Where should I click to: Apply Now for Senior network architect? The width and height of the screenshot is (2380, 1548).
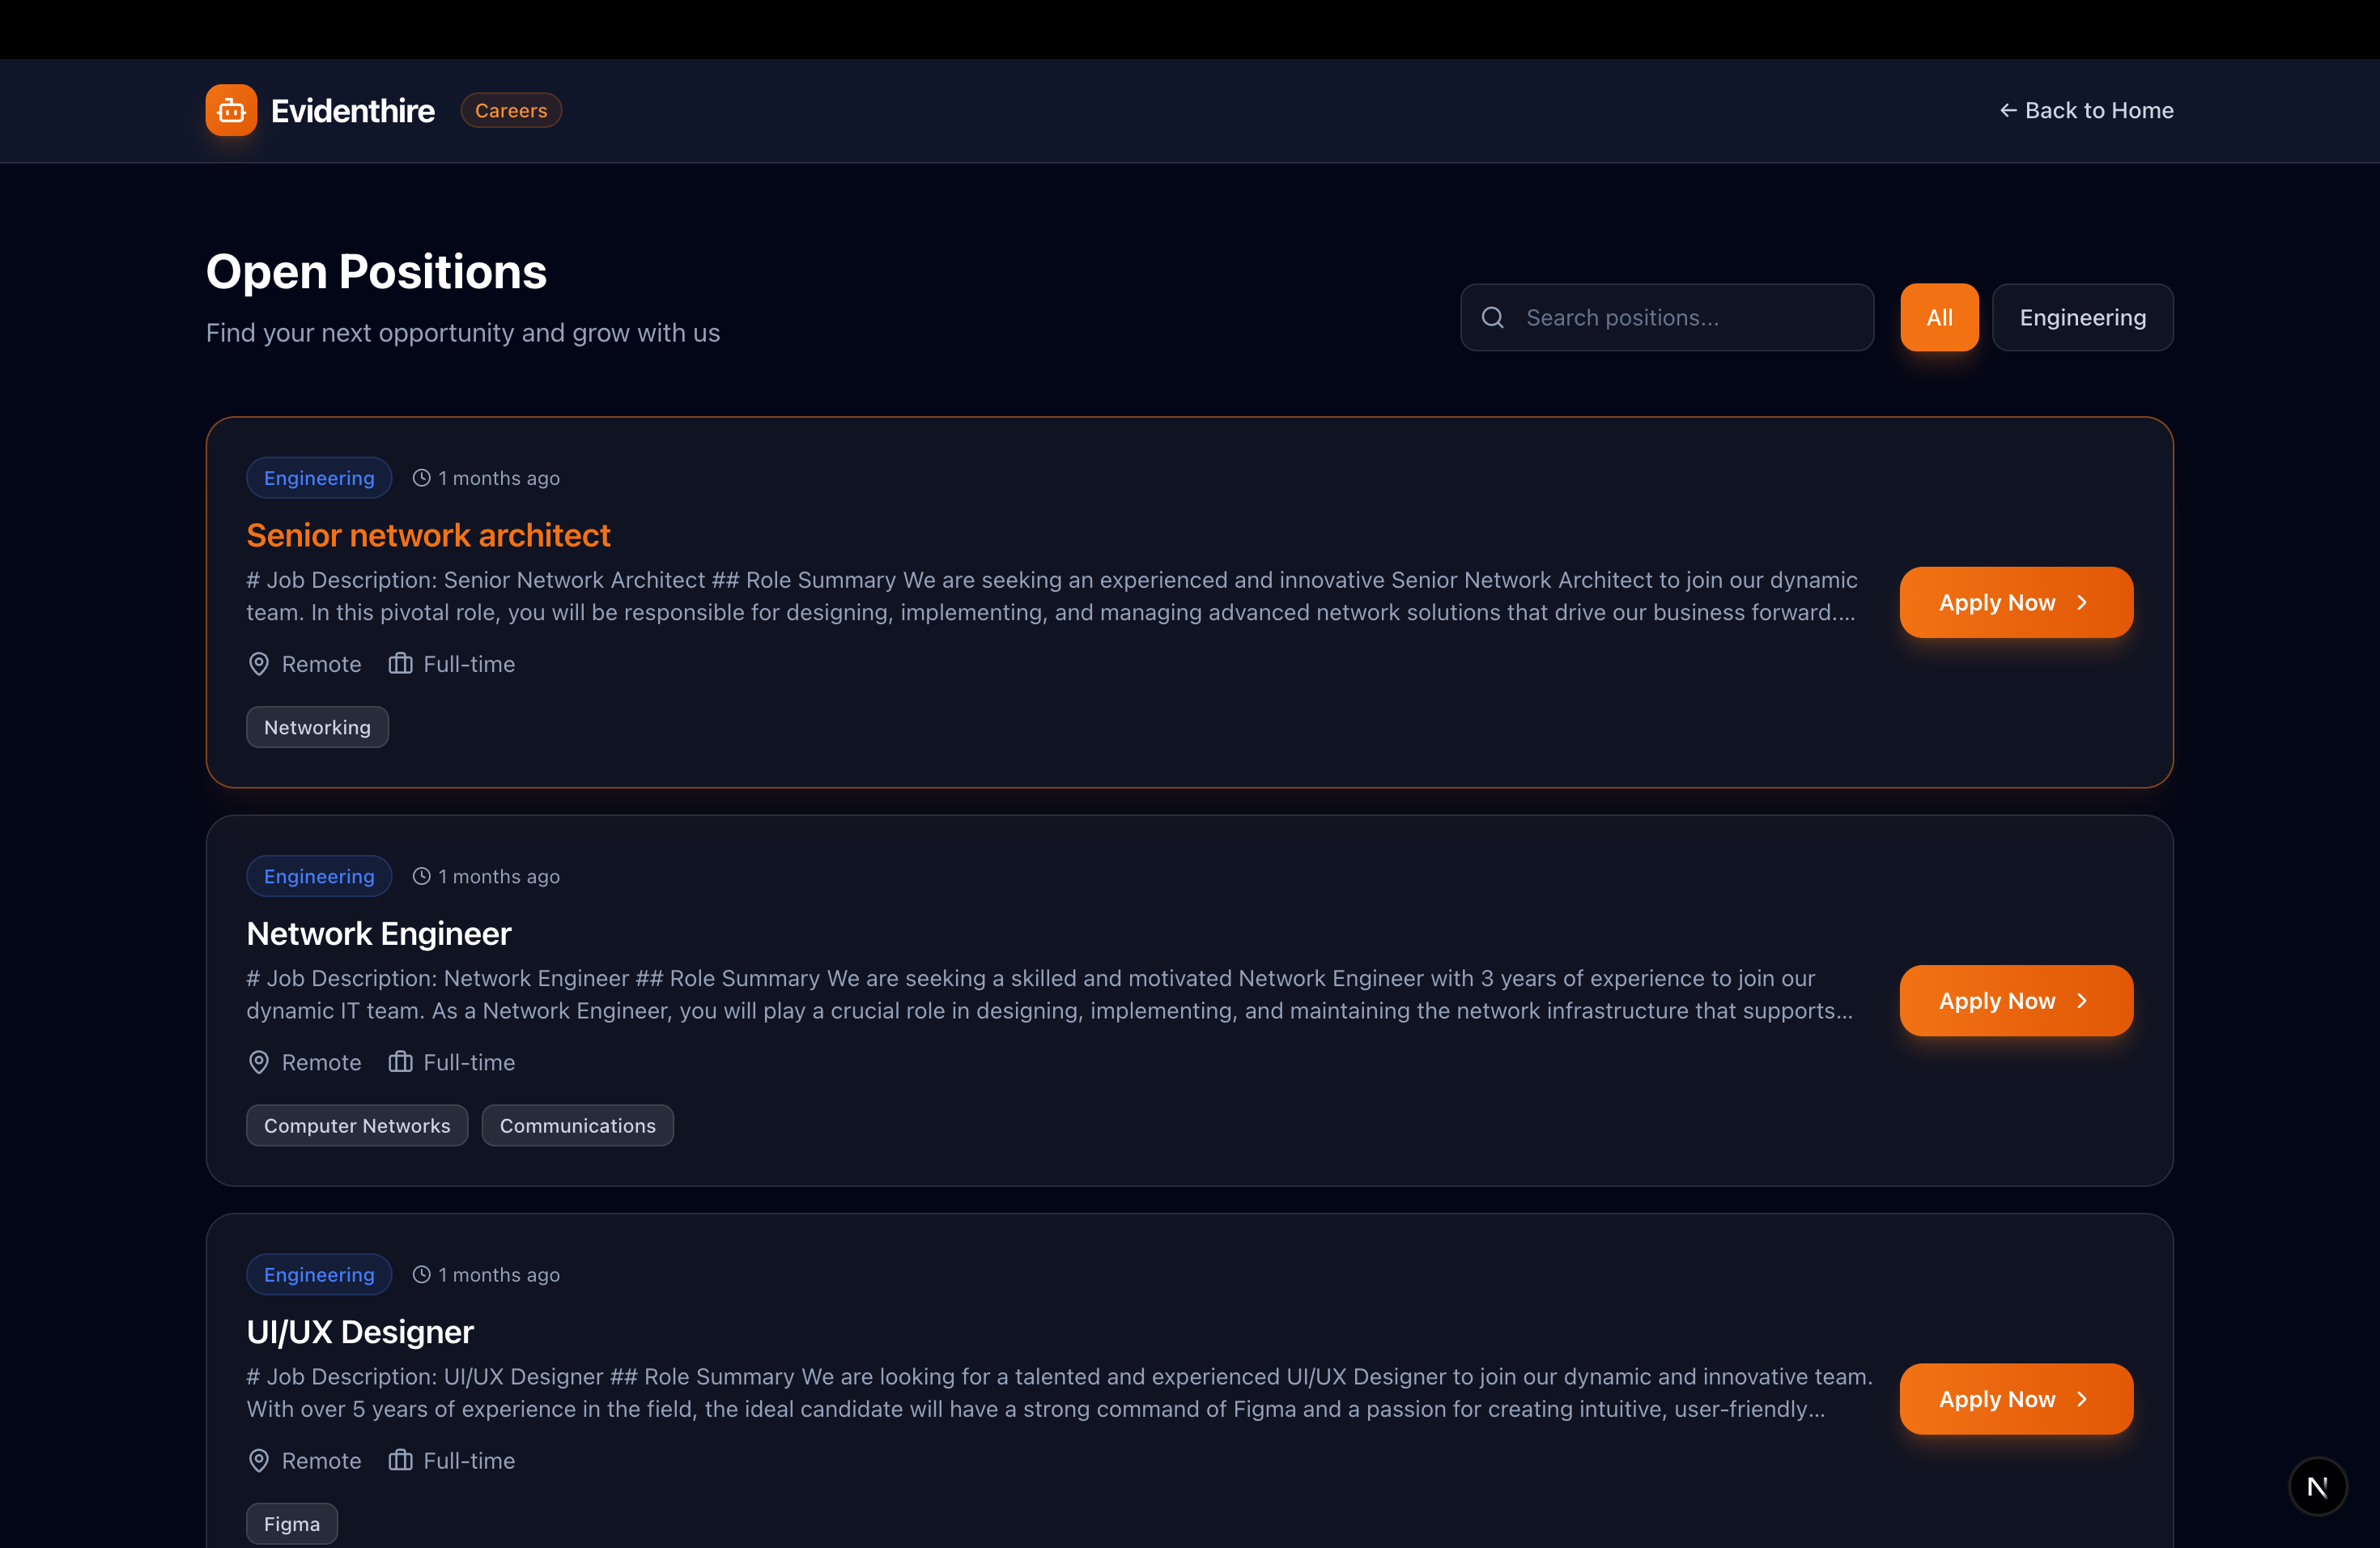2015,603
